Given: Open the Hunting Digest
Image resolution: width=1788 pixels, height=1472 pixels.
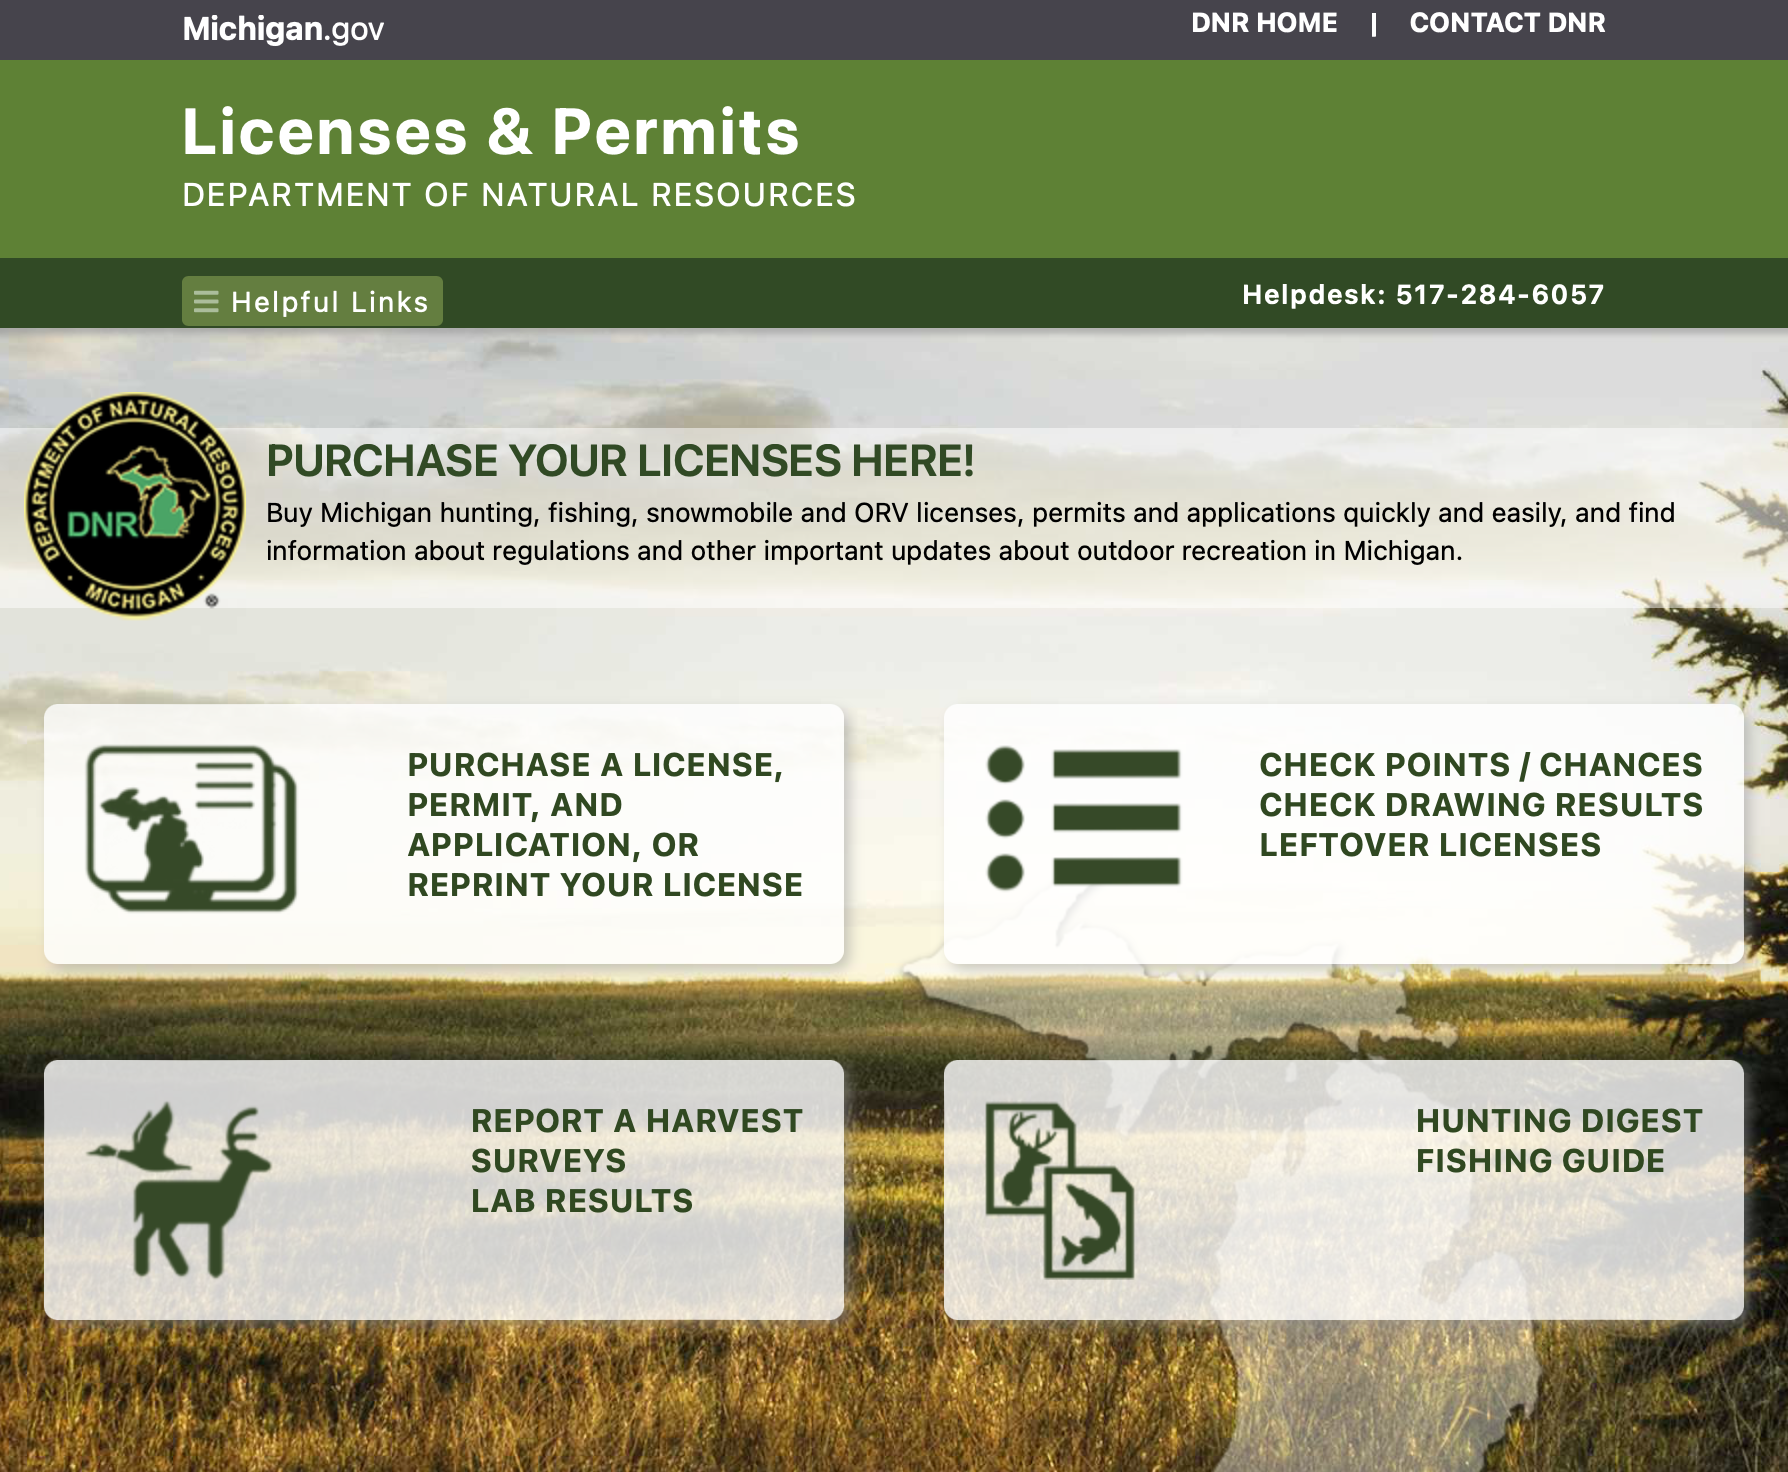Looking at the screenshot, I should coord(1558,1121).
